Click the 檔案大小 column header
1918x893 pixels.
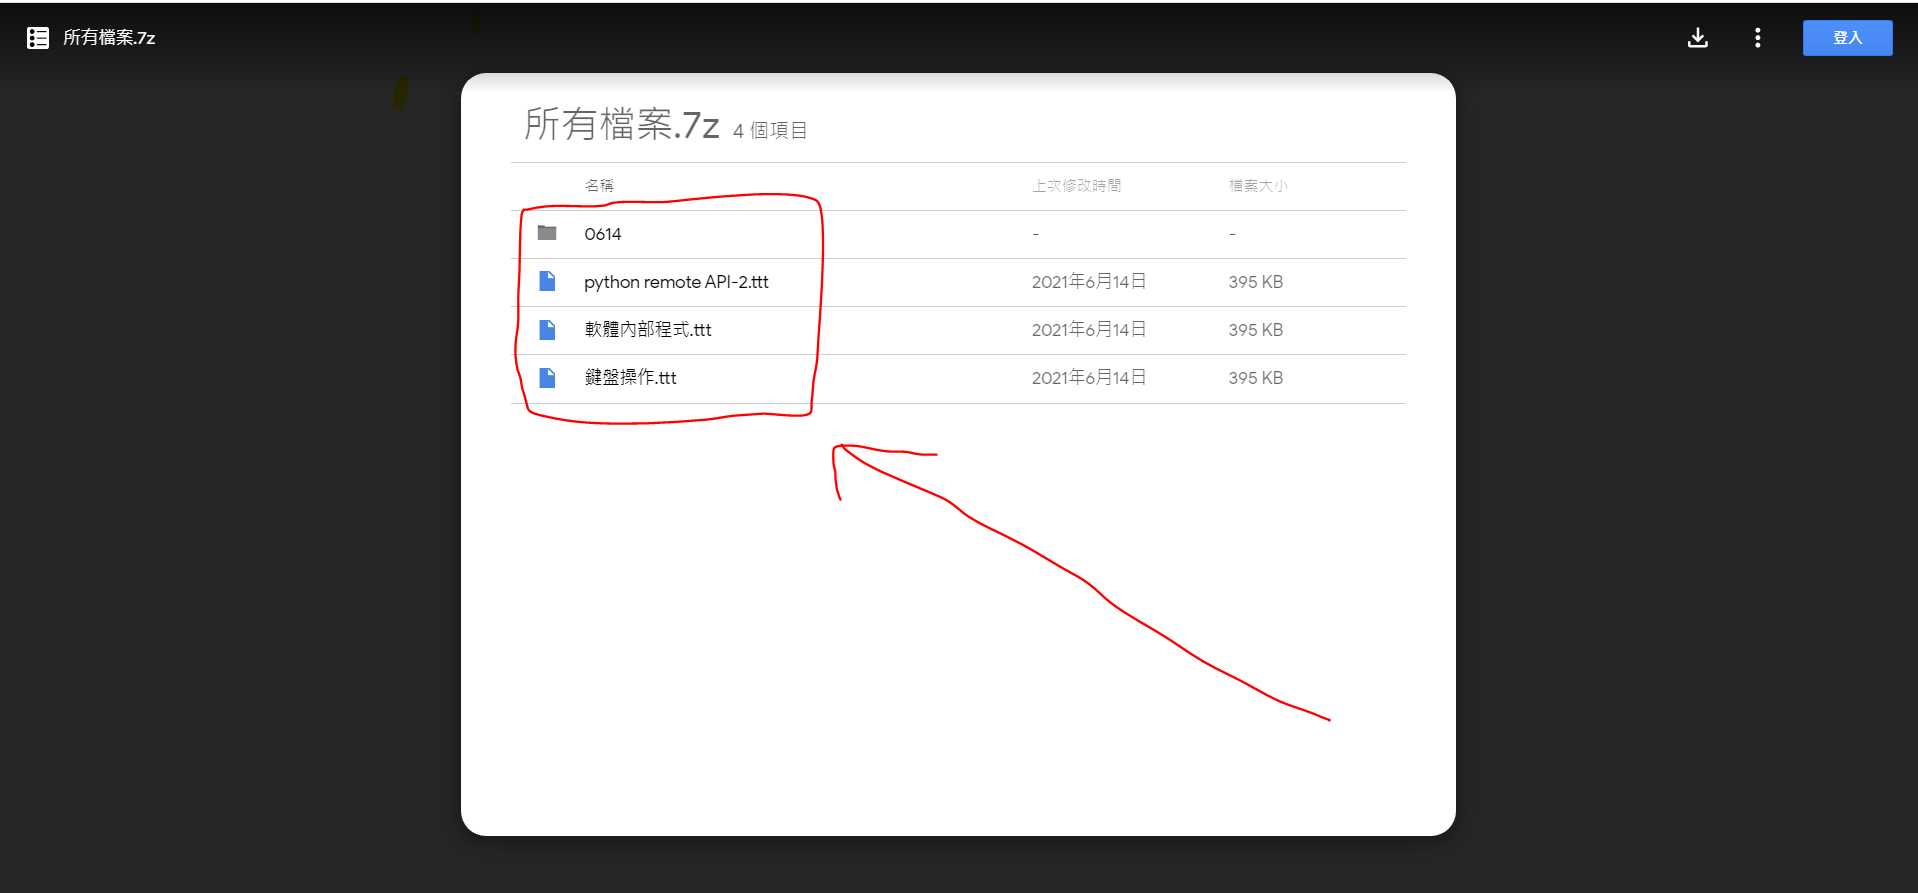point(1258,185)
